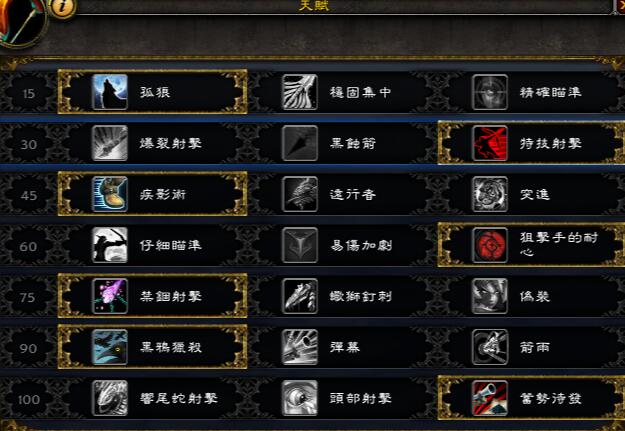
Task: Pick the 響尾蛇射擊 talent
Action: click(x=153, y=398)
